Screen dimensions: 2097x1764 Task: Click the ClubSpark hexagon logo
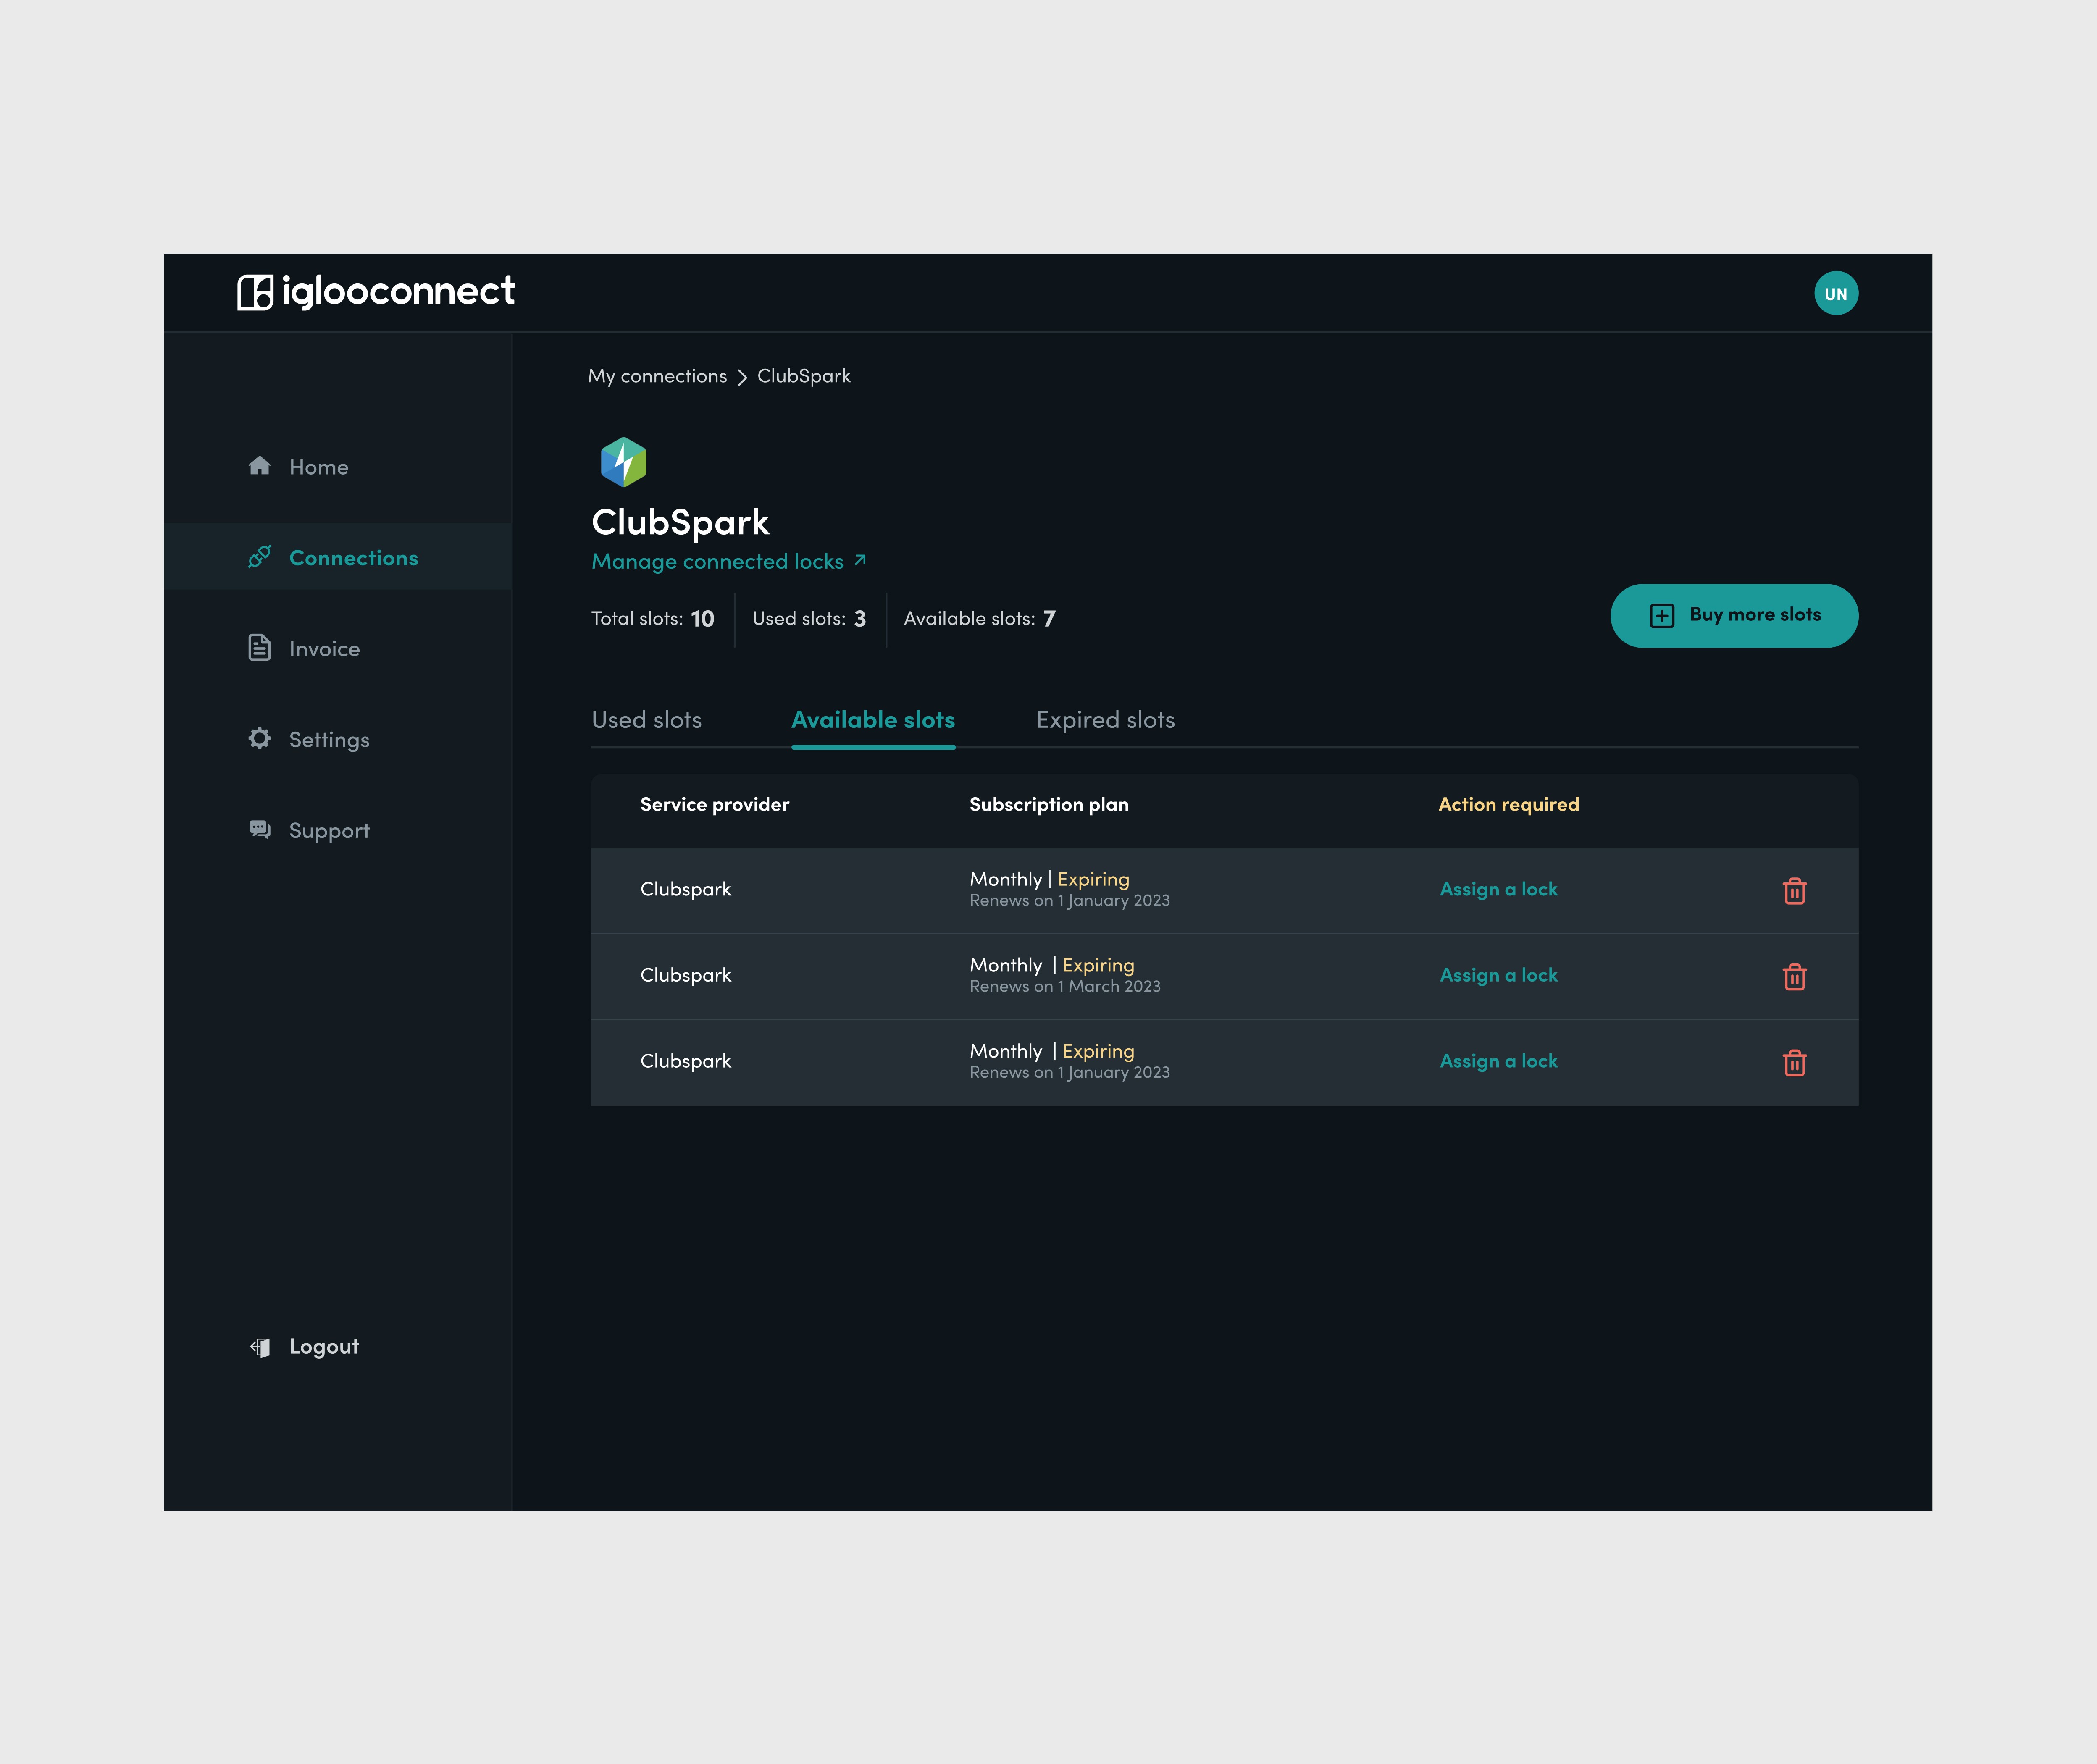623,462
